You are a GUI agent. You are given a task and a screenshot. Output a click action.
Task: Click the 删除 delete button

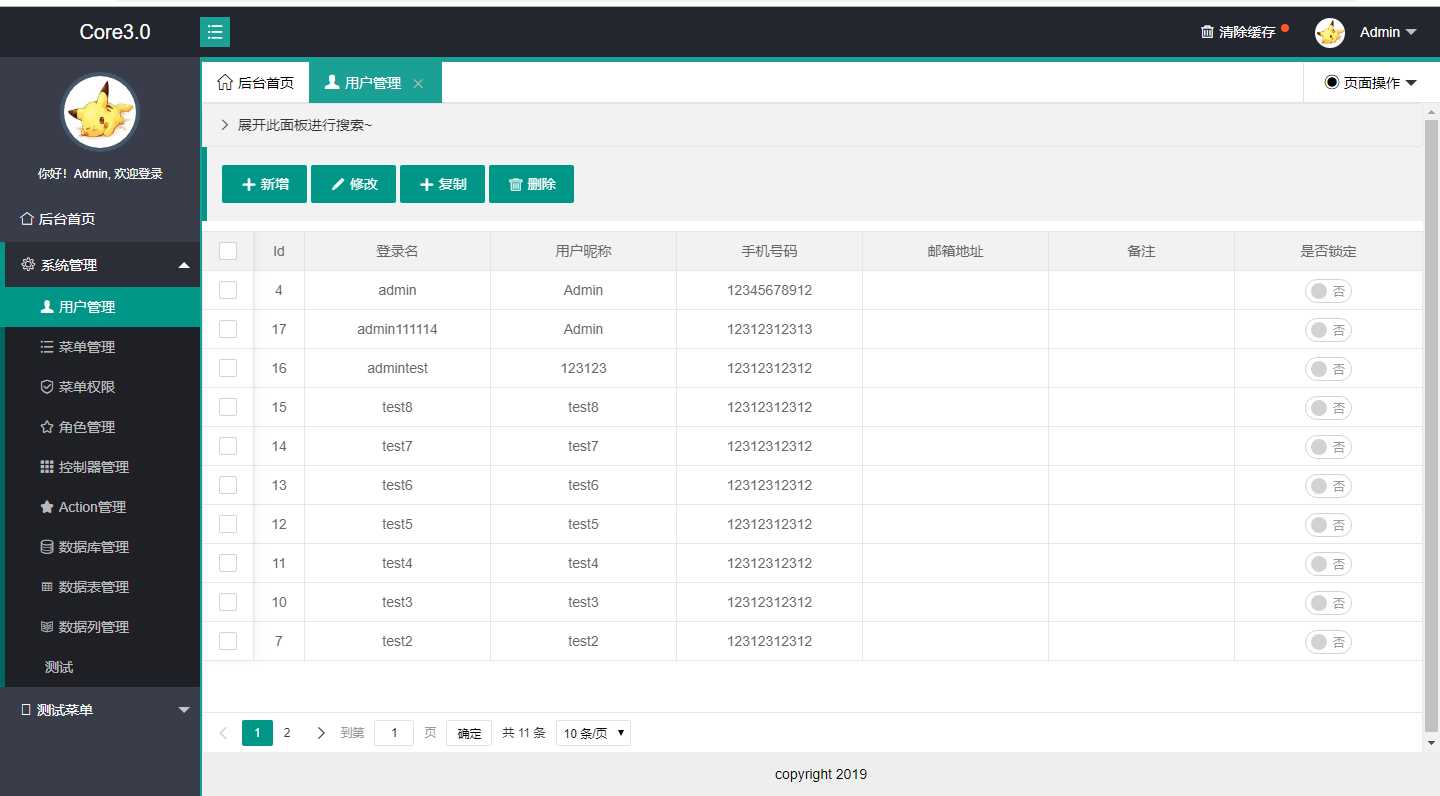(x=531, y=184)
